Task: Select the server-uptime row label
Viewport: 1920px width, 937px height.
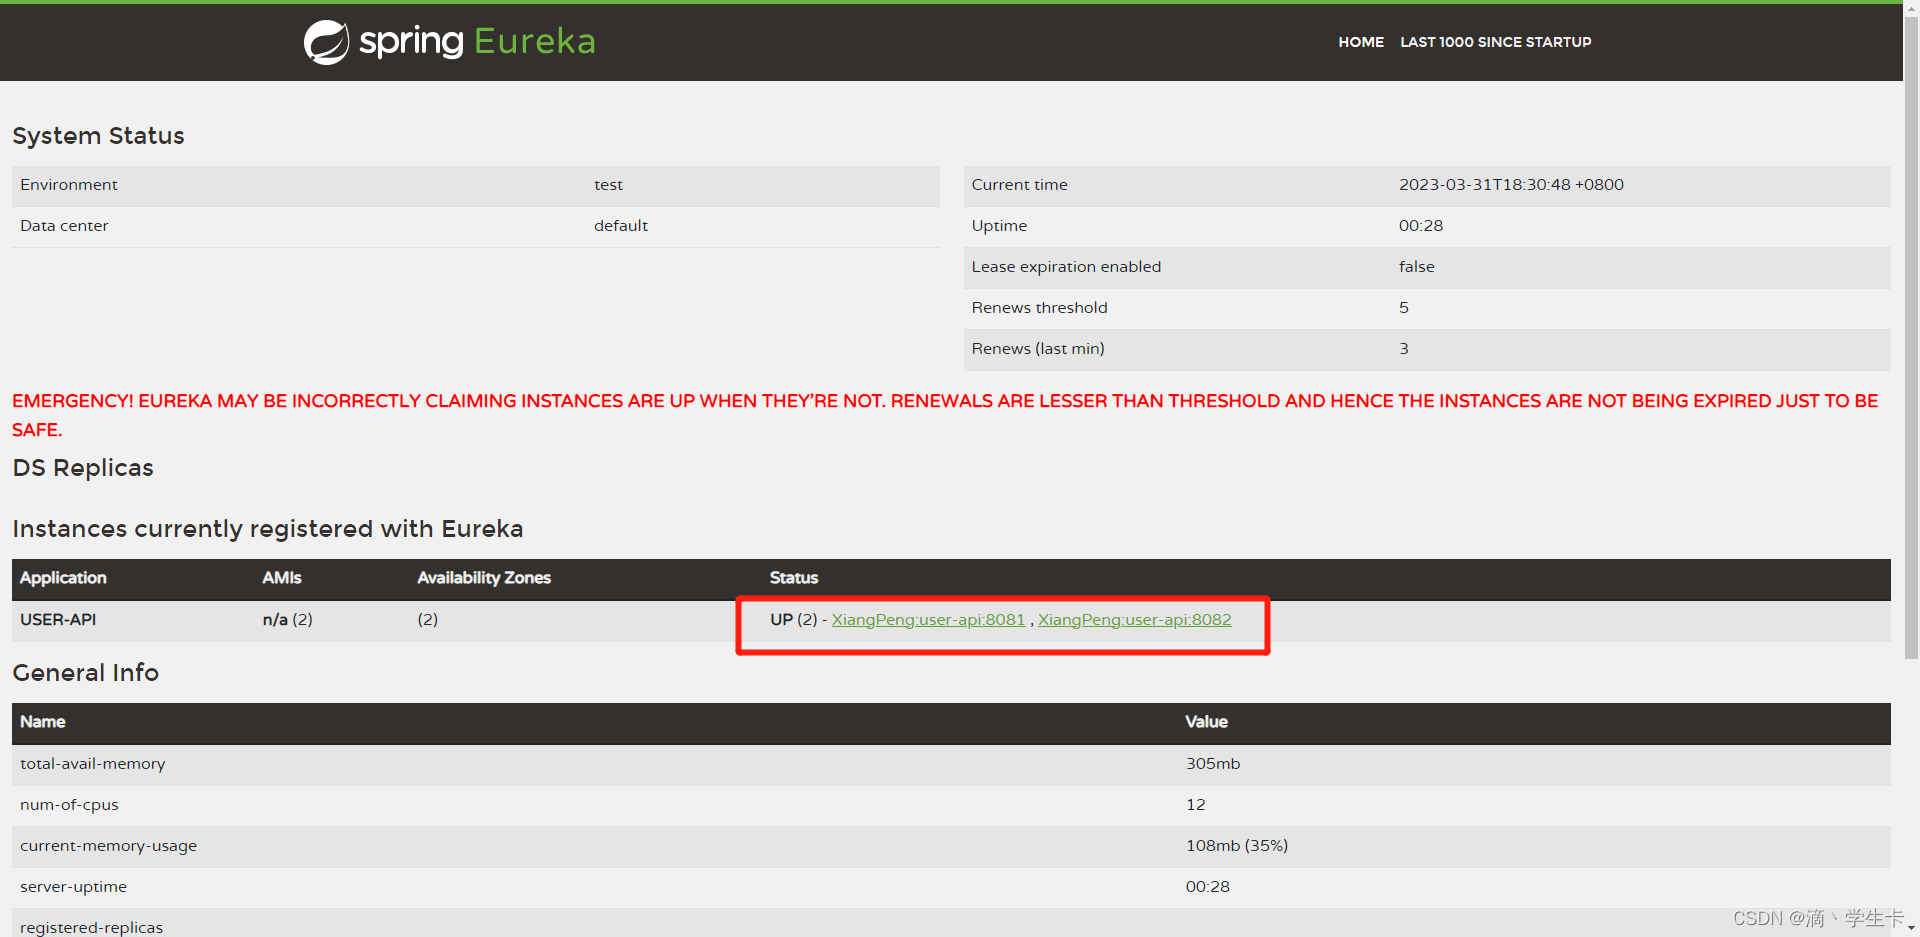Action: point(73,887)
